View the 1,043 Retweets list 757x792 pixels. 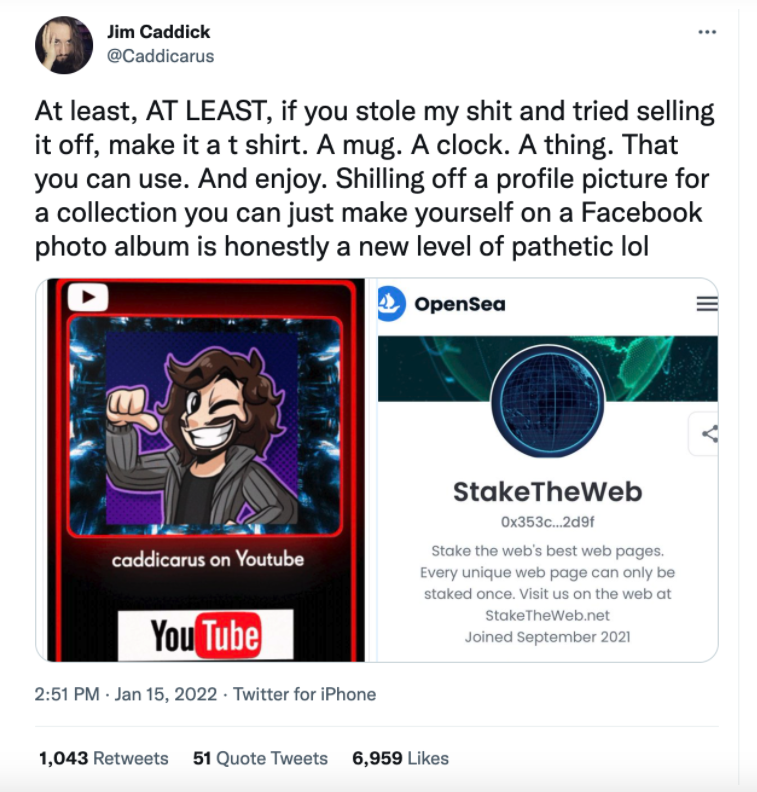point(104,758)
